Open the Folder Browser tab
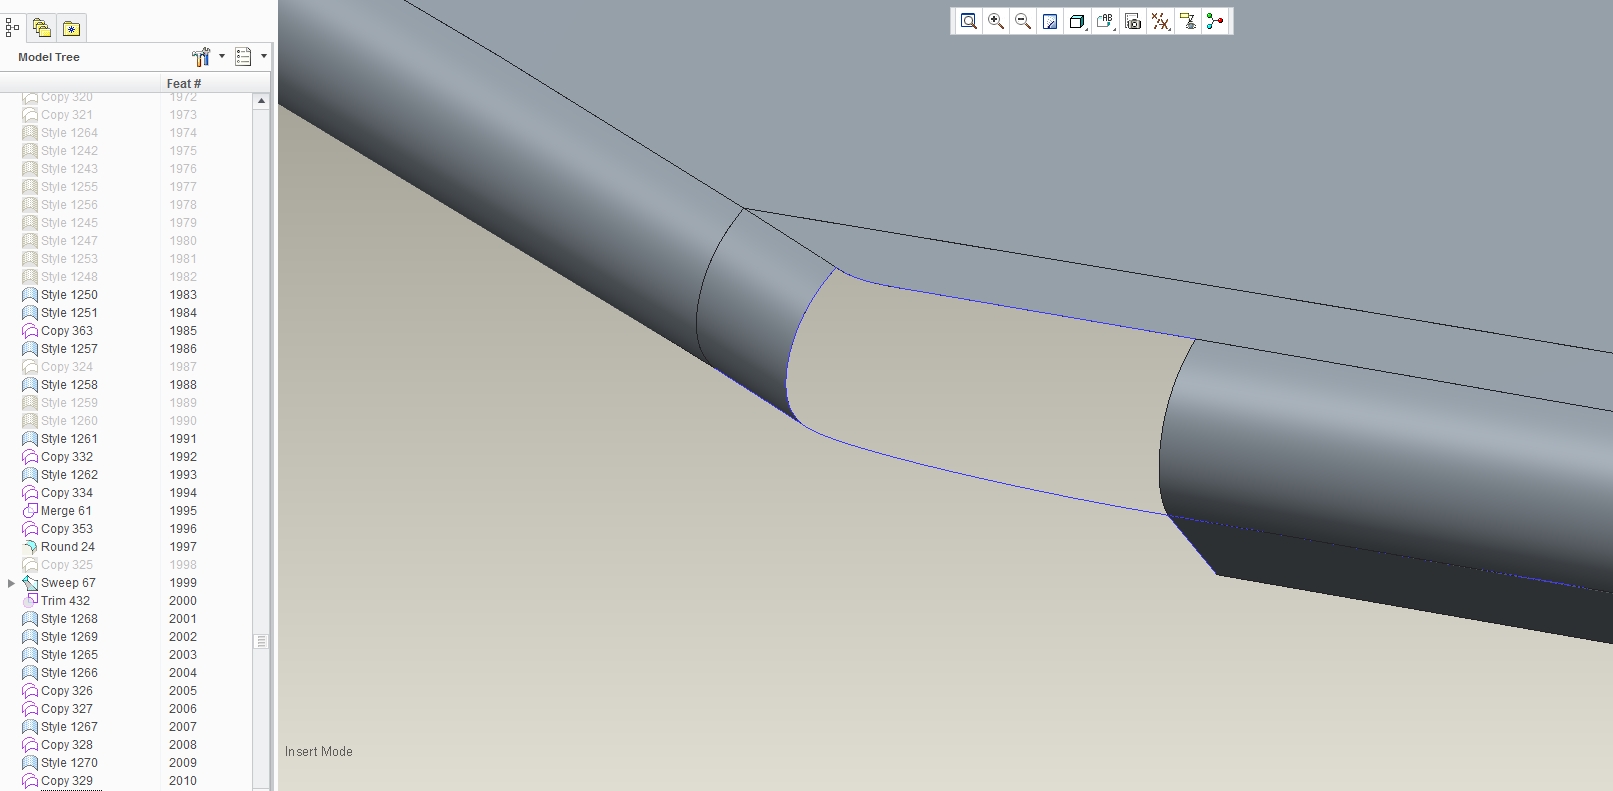The image size is (1613, 791). 41,28
